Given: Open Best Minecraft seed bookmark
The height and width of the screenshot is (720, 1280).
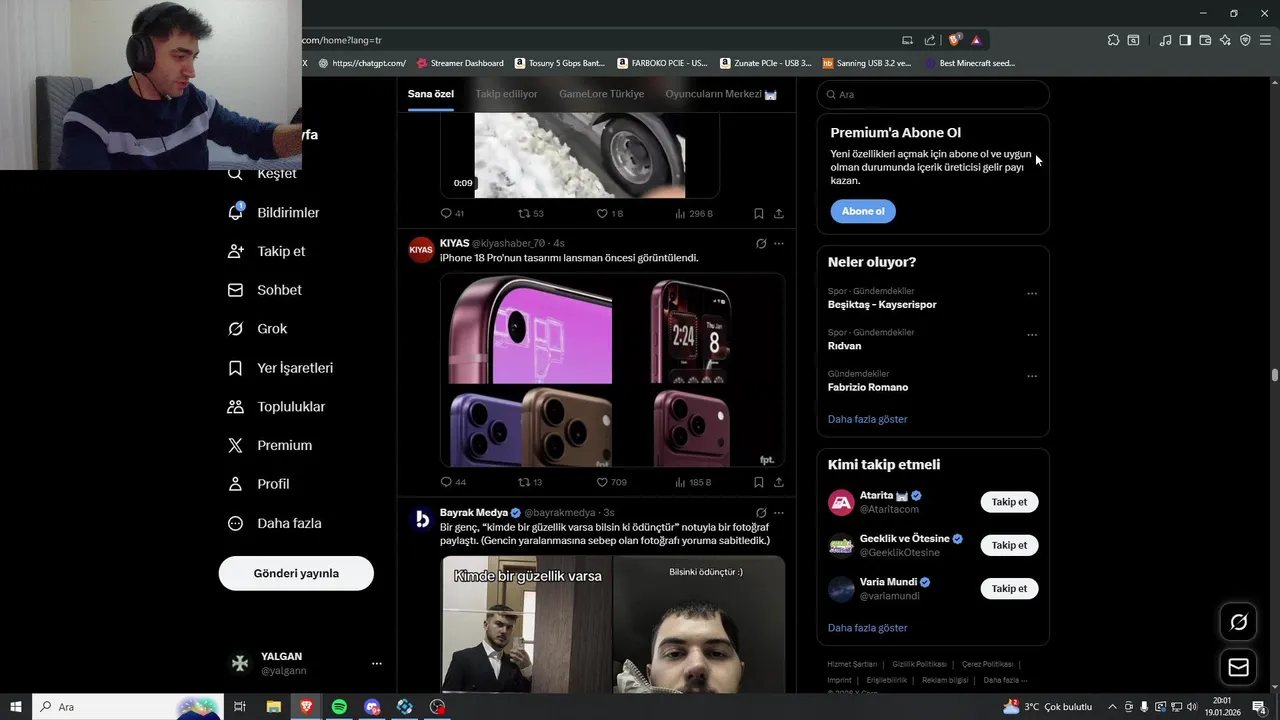Looking at the screenshot, I should 970,63.
